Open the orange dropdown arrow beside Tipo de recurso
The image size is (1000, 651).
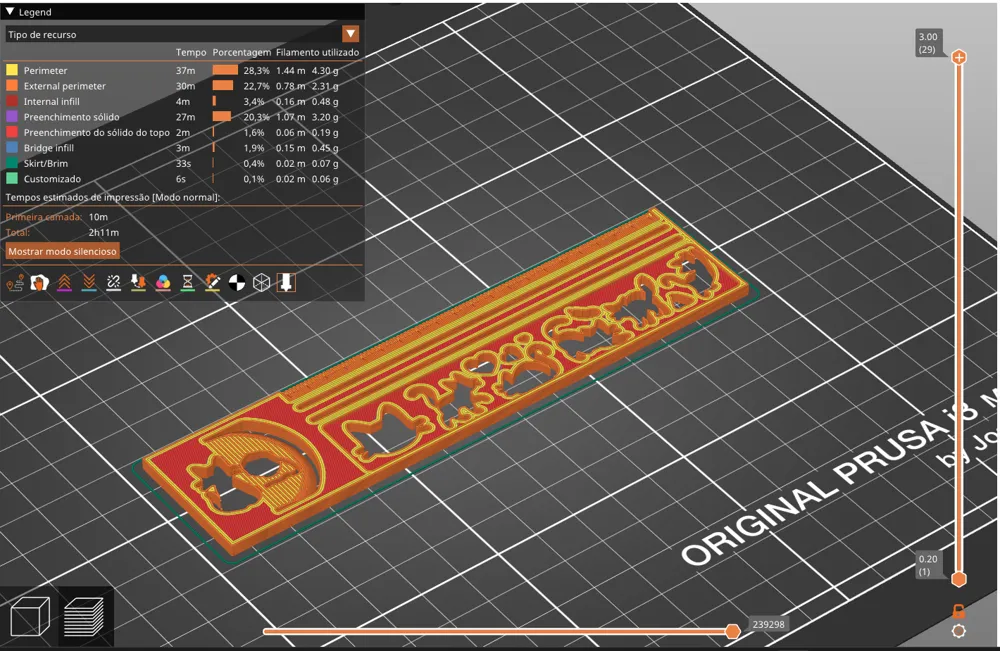click(350, 34)
